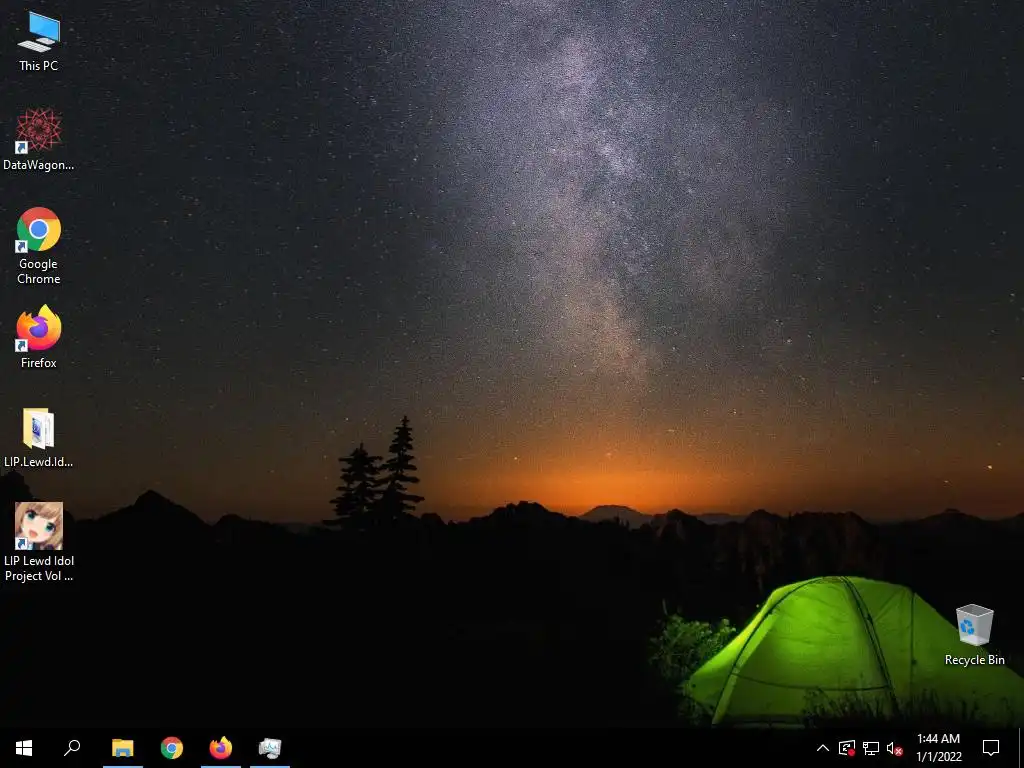Launch Chrome from the taskbar
Viewport: 1024px width, 768px height.
point(172,748)
